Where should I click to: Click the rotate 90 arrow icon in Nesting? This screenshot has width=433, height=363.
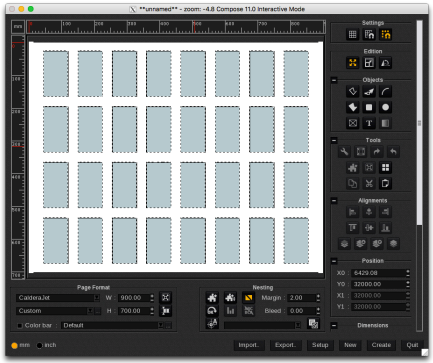(212, 311)
